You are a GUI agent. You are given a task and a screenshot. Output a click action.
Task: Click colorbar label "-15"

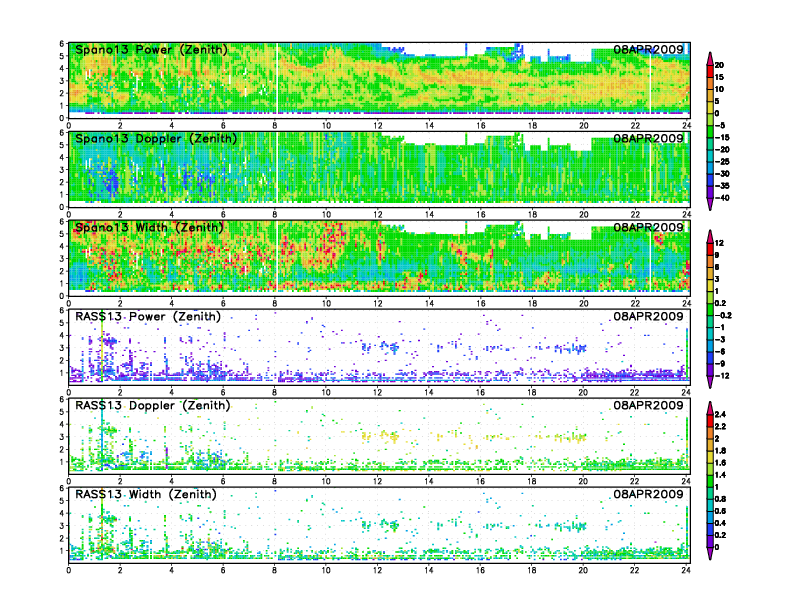point(722,138)
